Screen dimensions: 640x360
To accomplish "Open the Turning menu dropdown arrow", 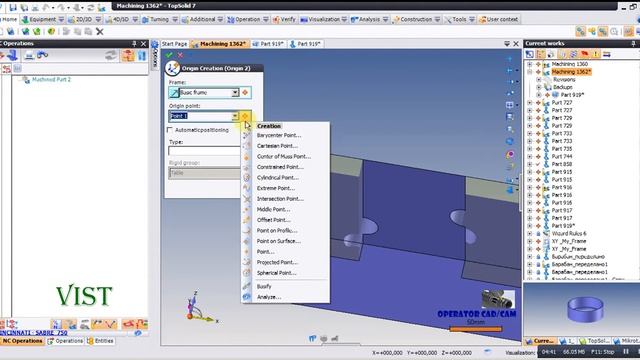I will (x=175, y=19).
